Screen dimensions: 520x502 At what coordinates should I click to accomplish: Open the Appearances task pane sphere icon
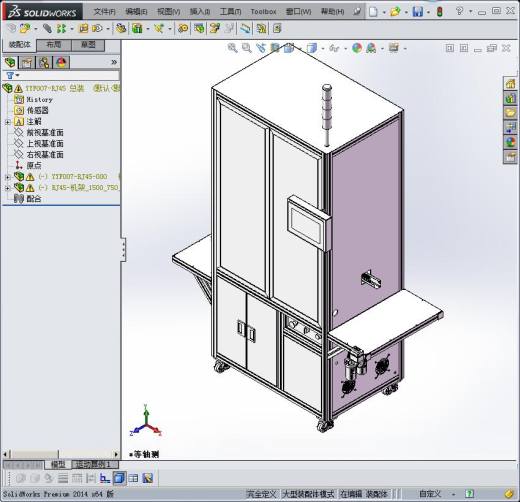(x=510, y=142)
